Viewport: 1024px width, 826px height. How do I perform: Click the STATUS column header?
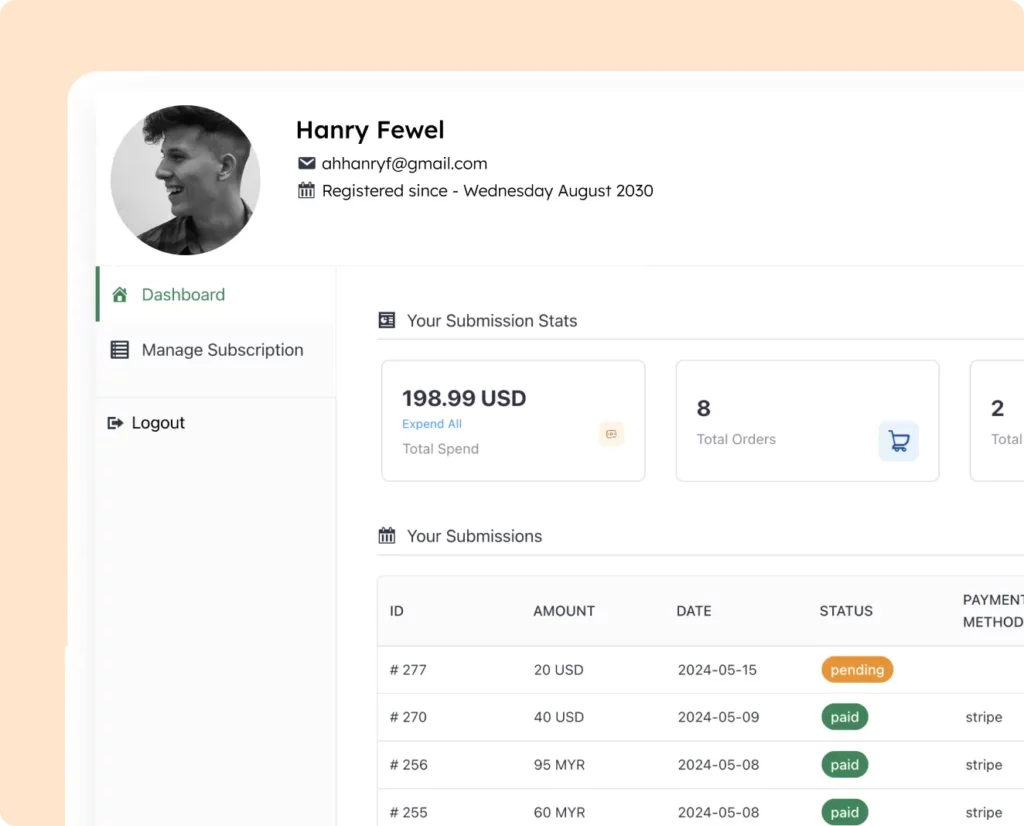(x=846, y=610)
